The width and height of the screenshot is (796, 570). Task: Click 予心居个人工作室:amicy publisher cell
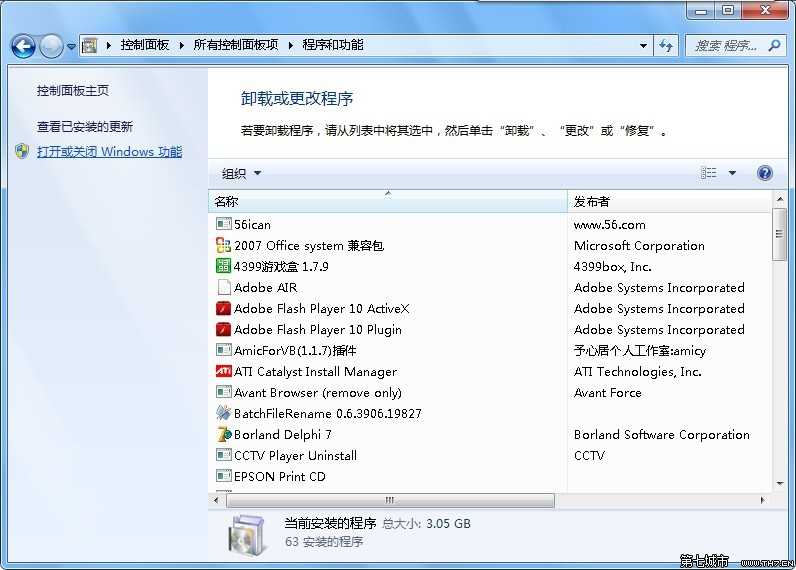click(x=640, y=351)
